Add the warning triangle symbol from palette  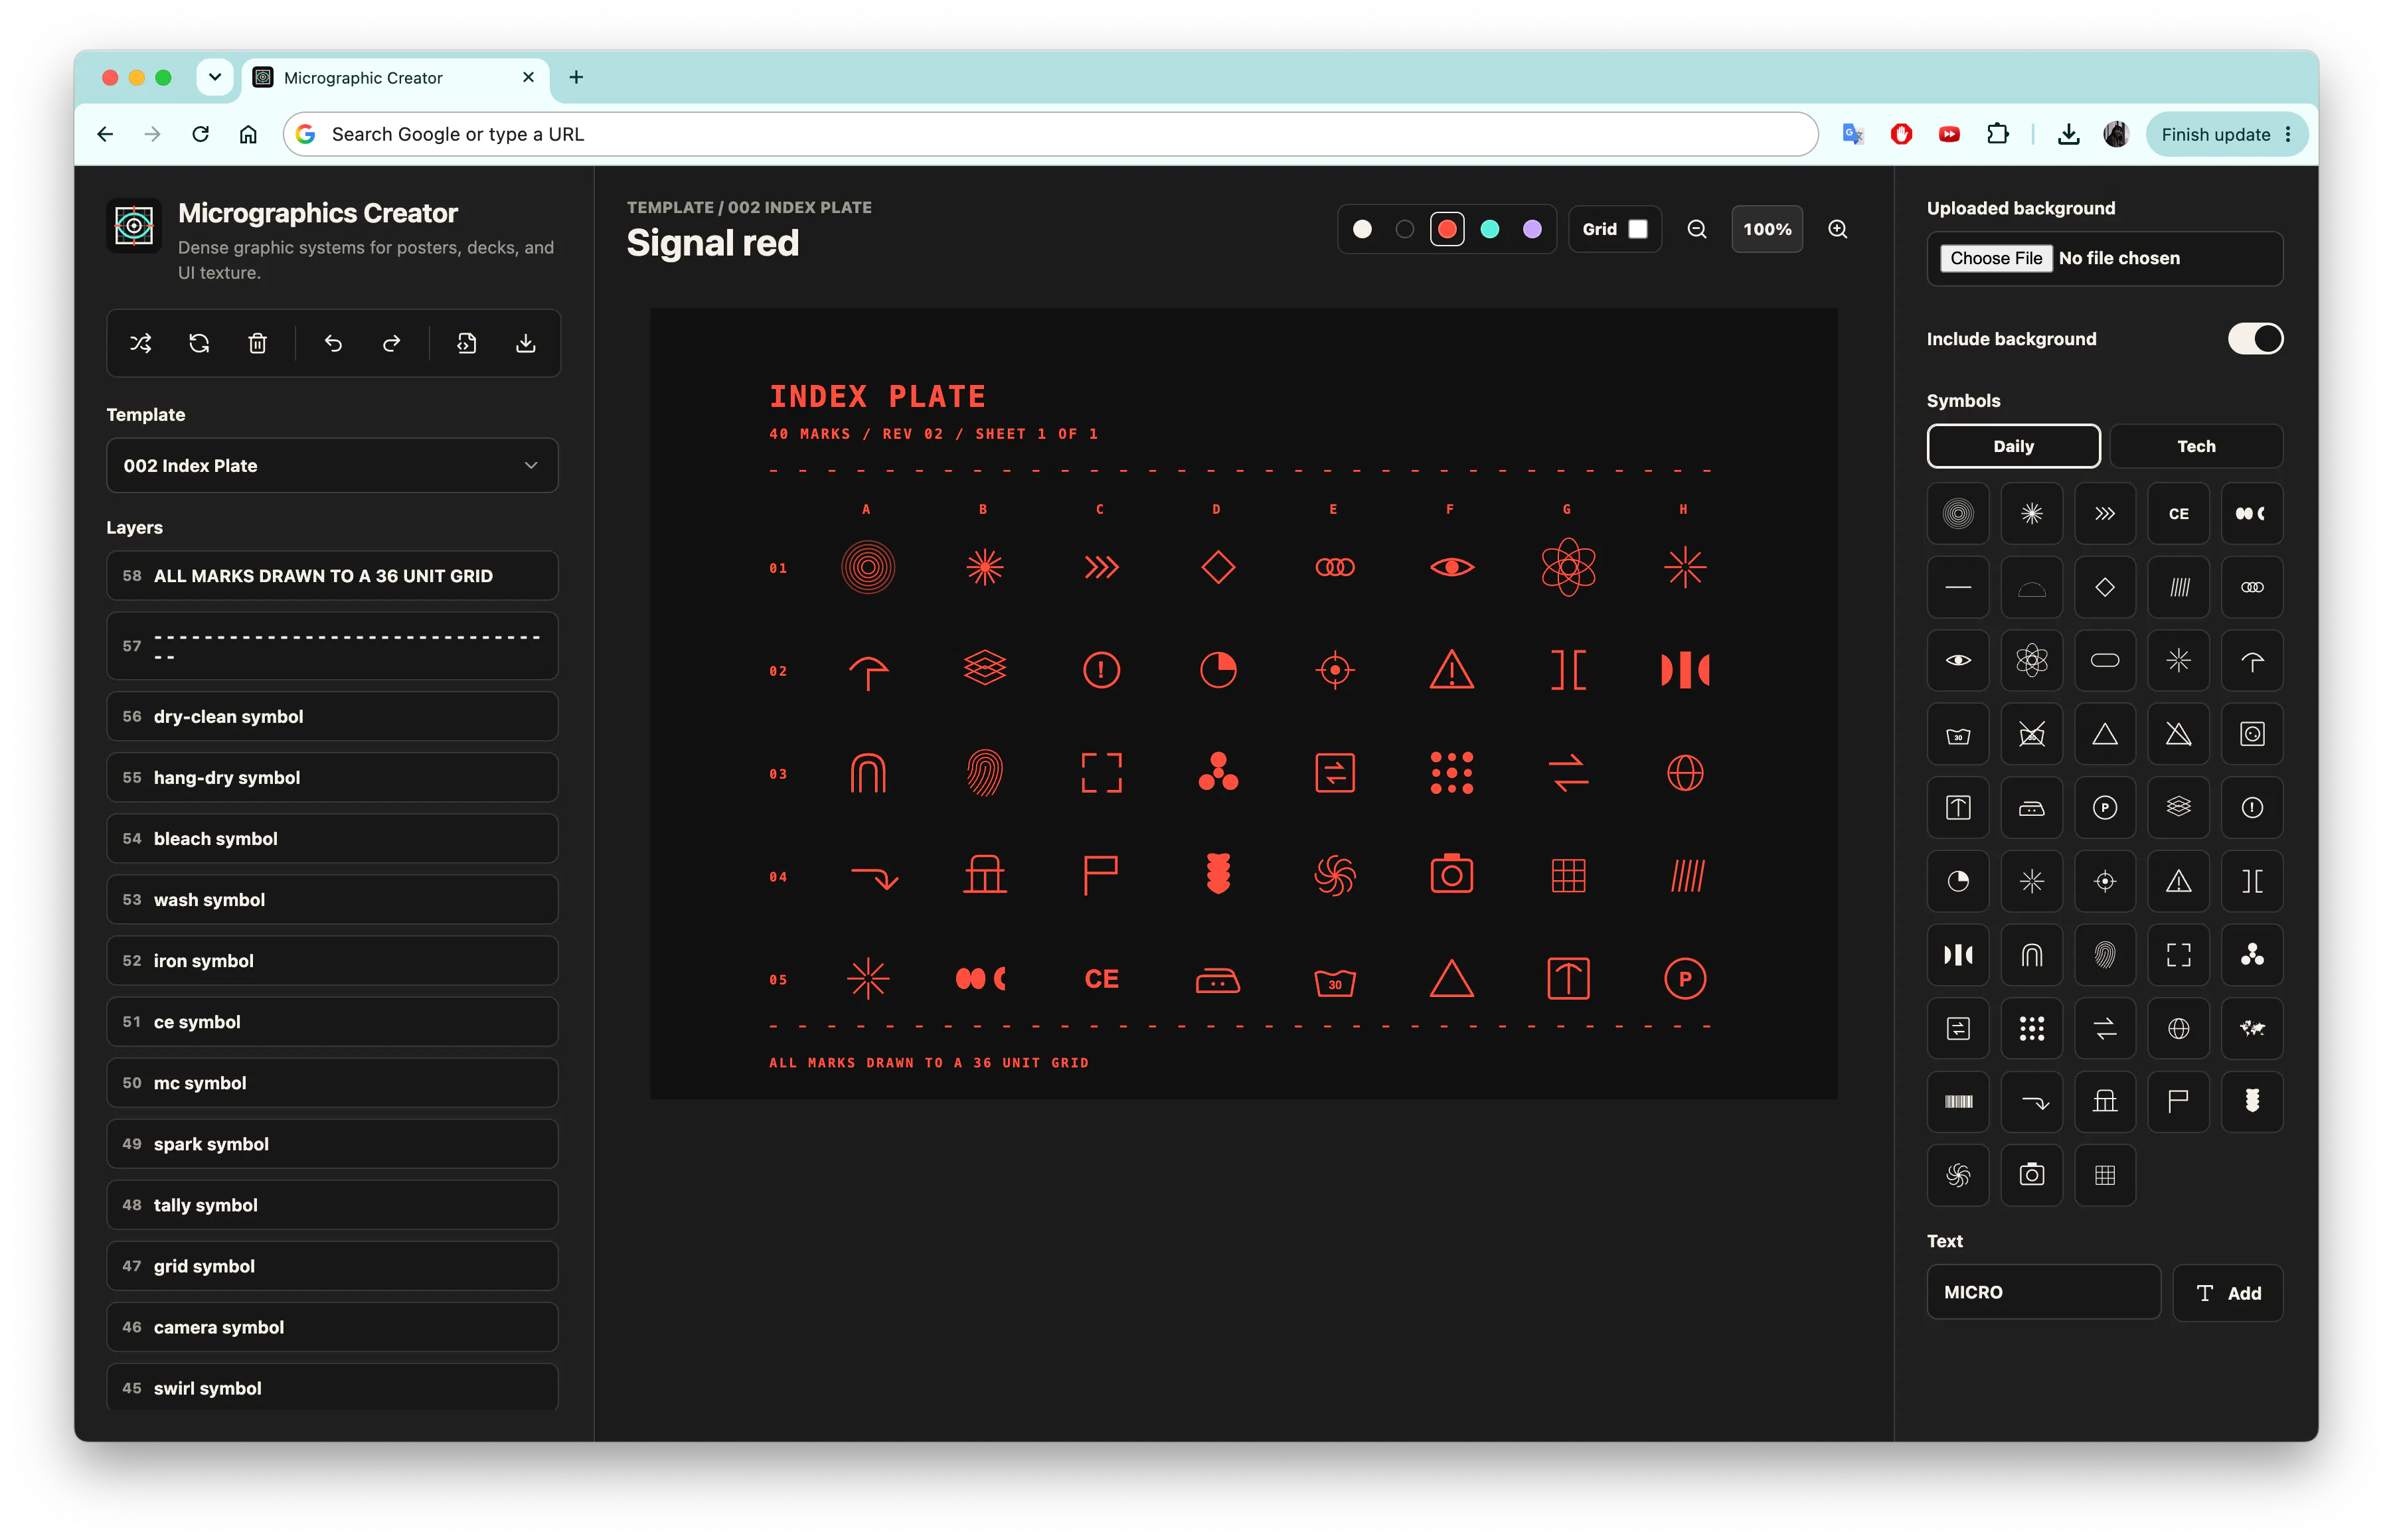point(2179,881)
